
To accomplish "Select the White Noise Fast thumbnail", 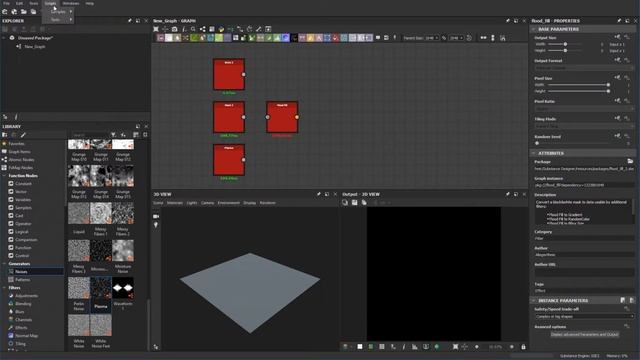I will [101, 325].
